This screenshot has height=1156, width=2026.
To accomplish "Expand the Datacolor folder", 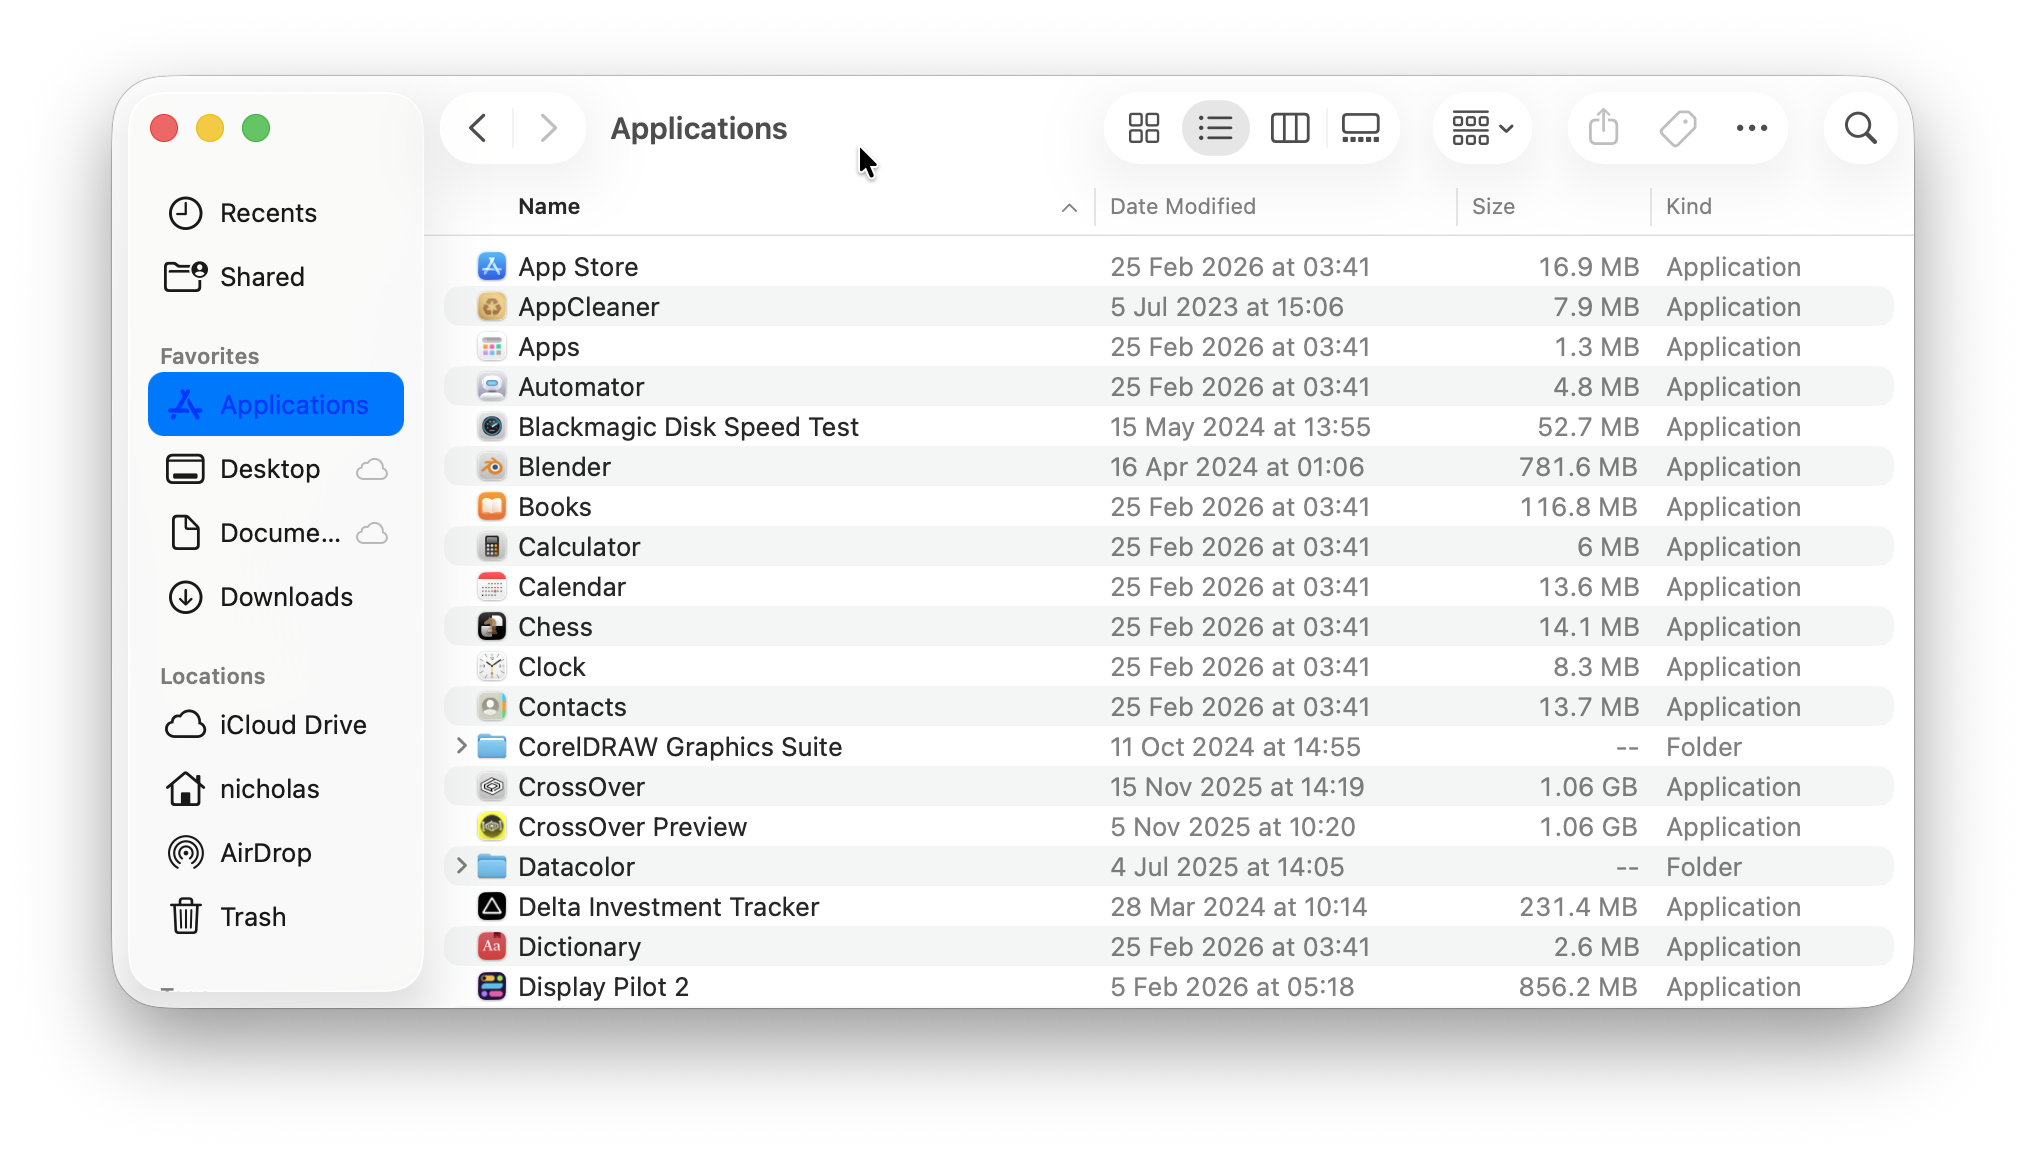I will click(461, 866).
